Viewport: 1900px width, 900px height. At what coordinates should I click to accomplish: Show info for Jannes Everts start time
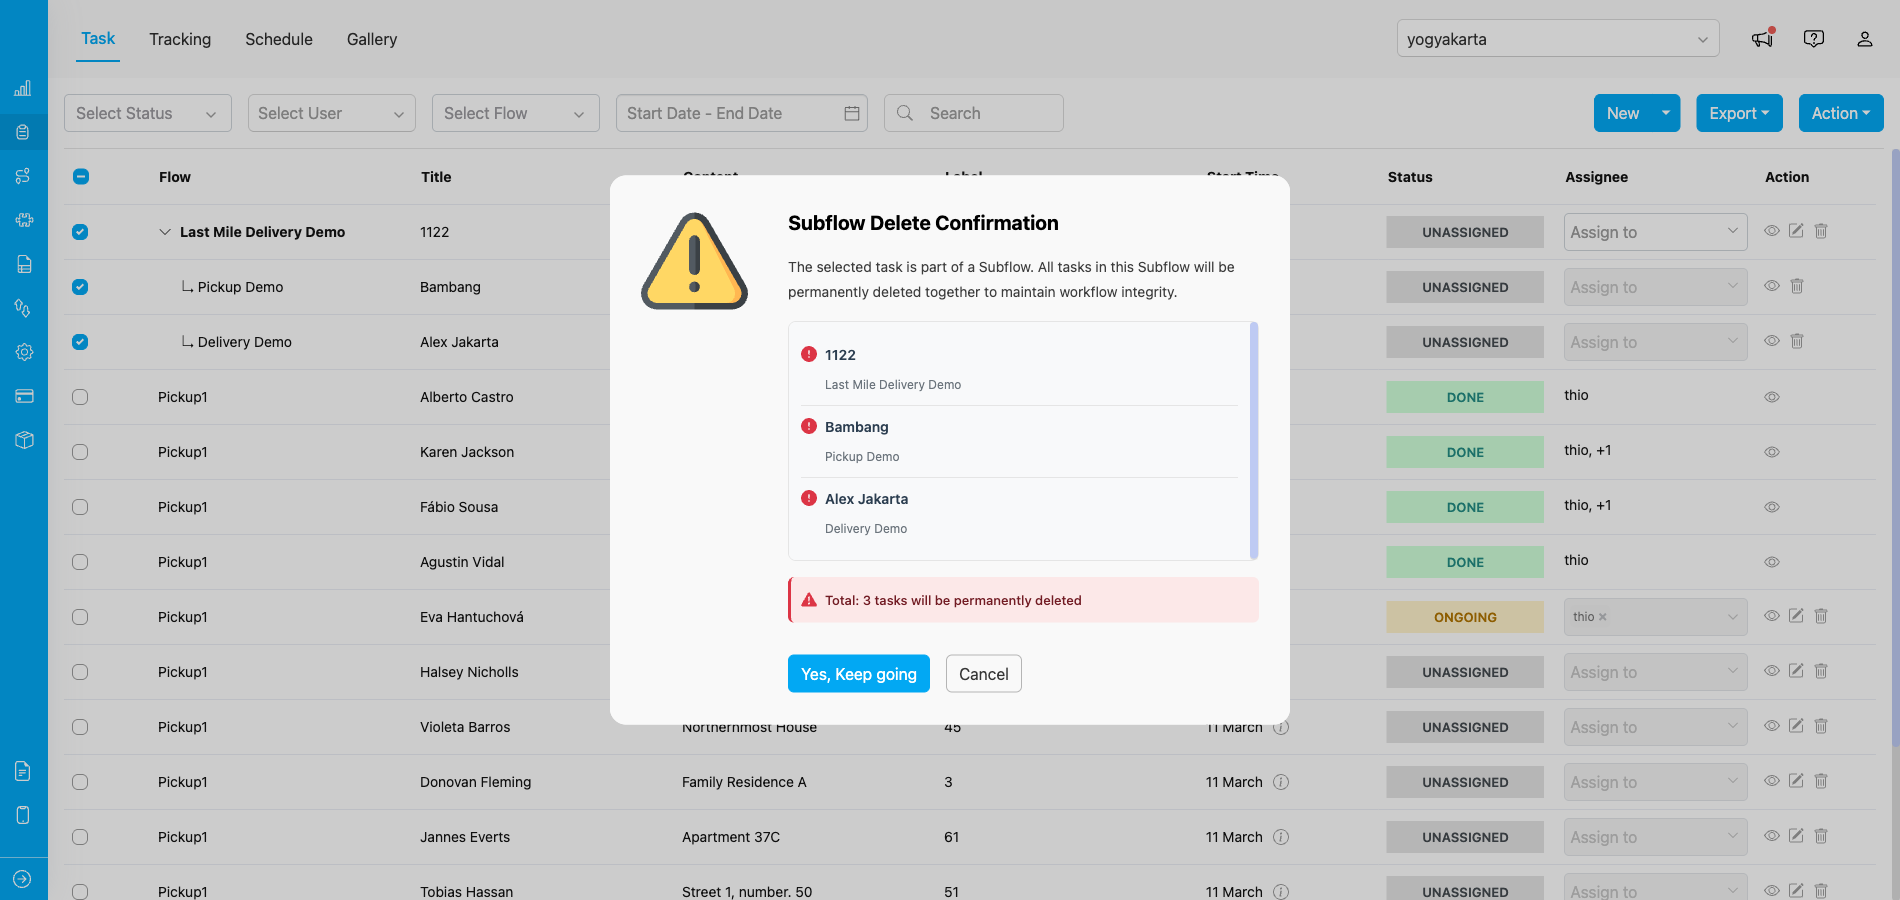tap(1281, 837)
